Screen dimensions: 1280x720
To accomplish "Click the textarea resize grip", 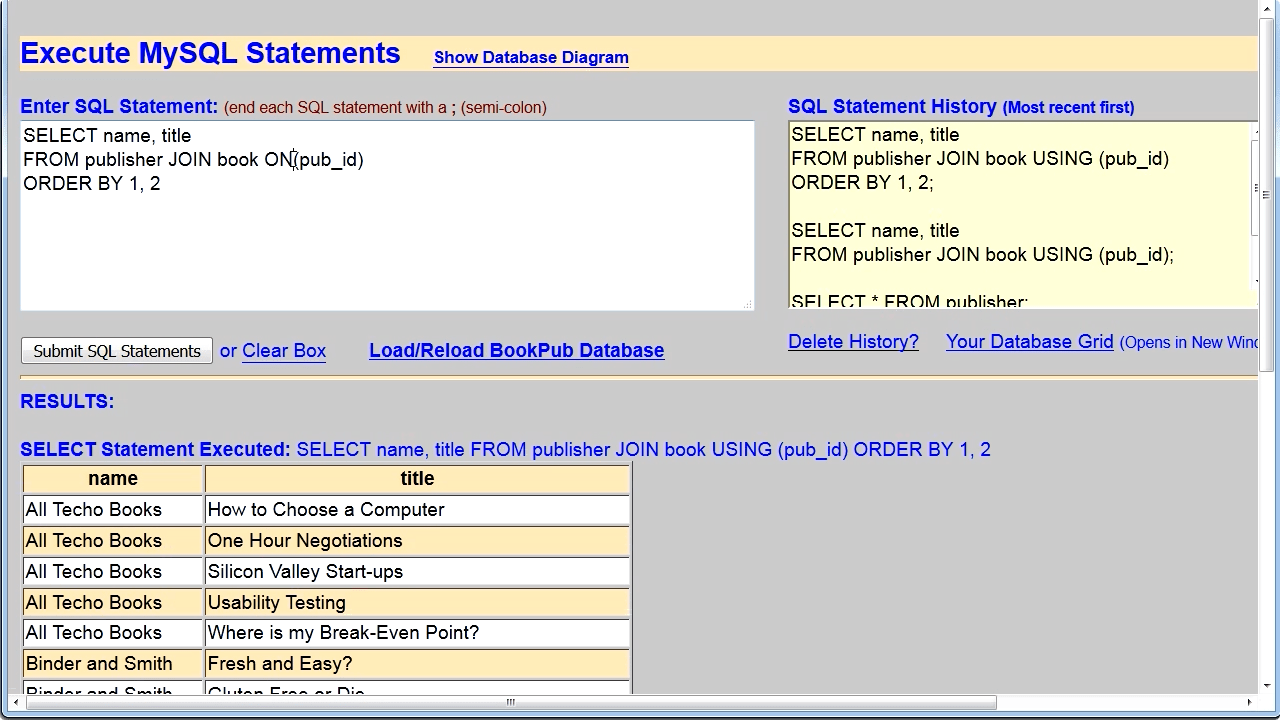I will [x=749, y=303].
